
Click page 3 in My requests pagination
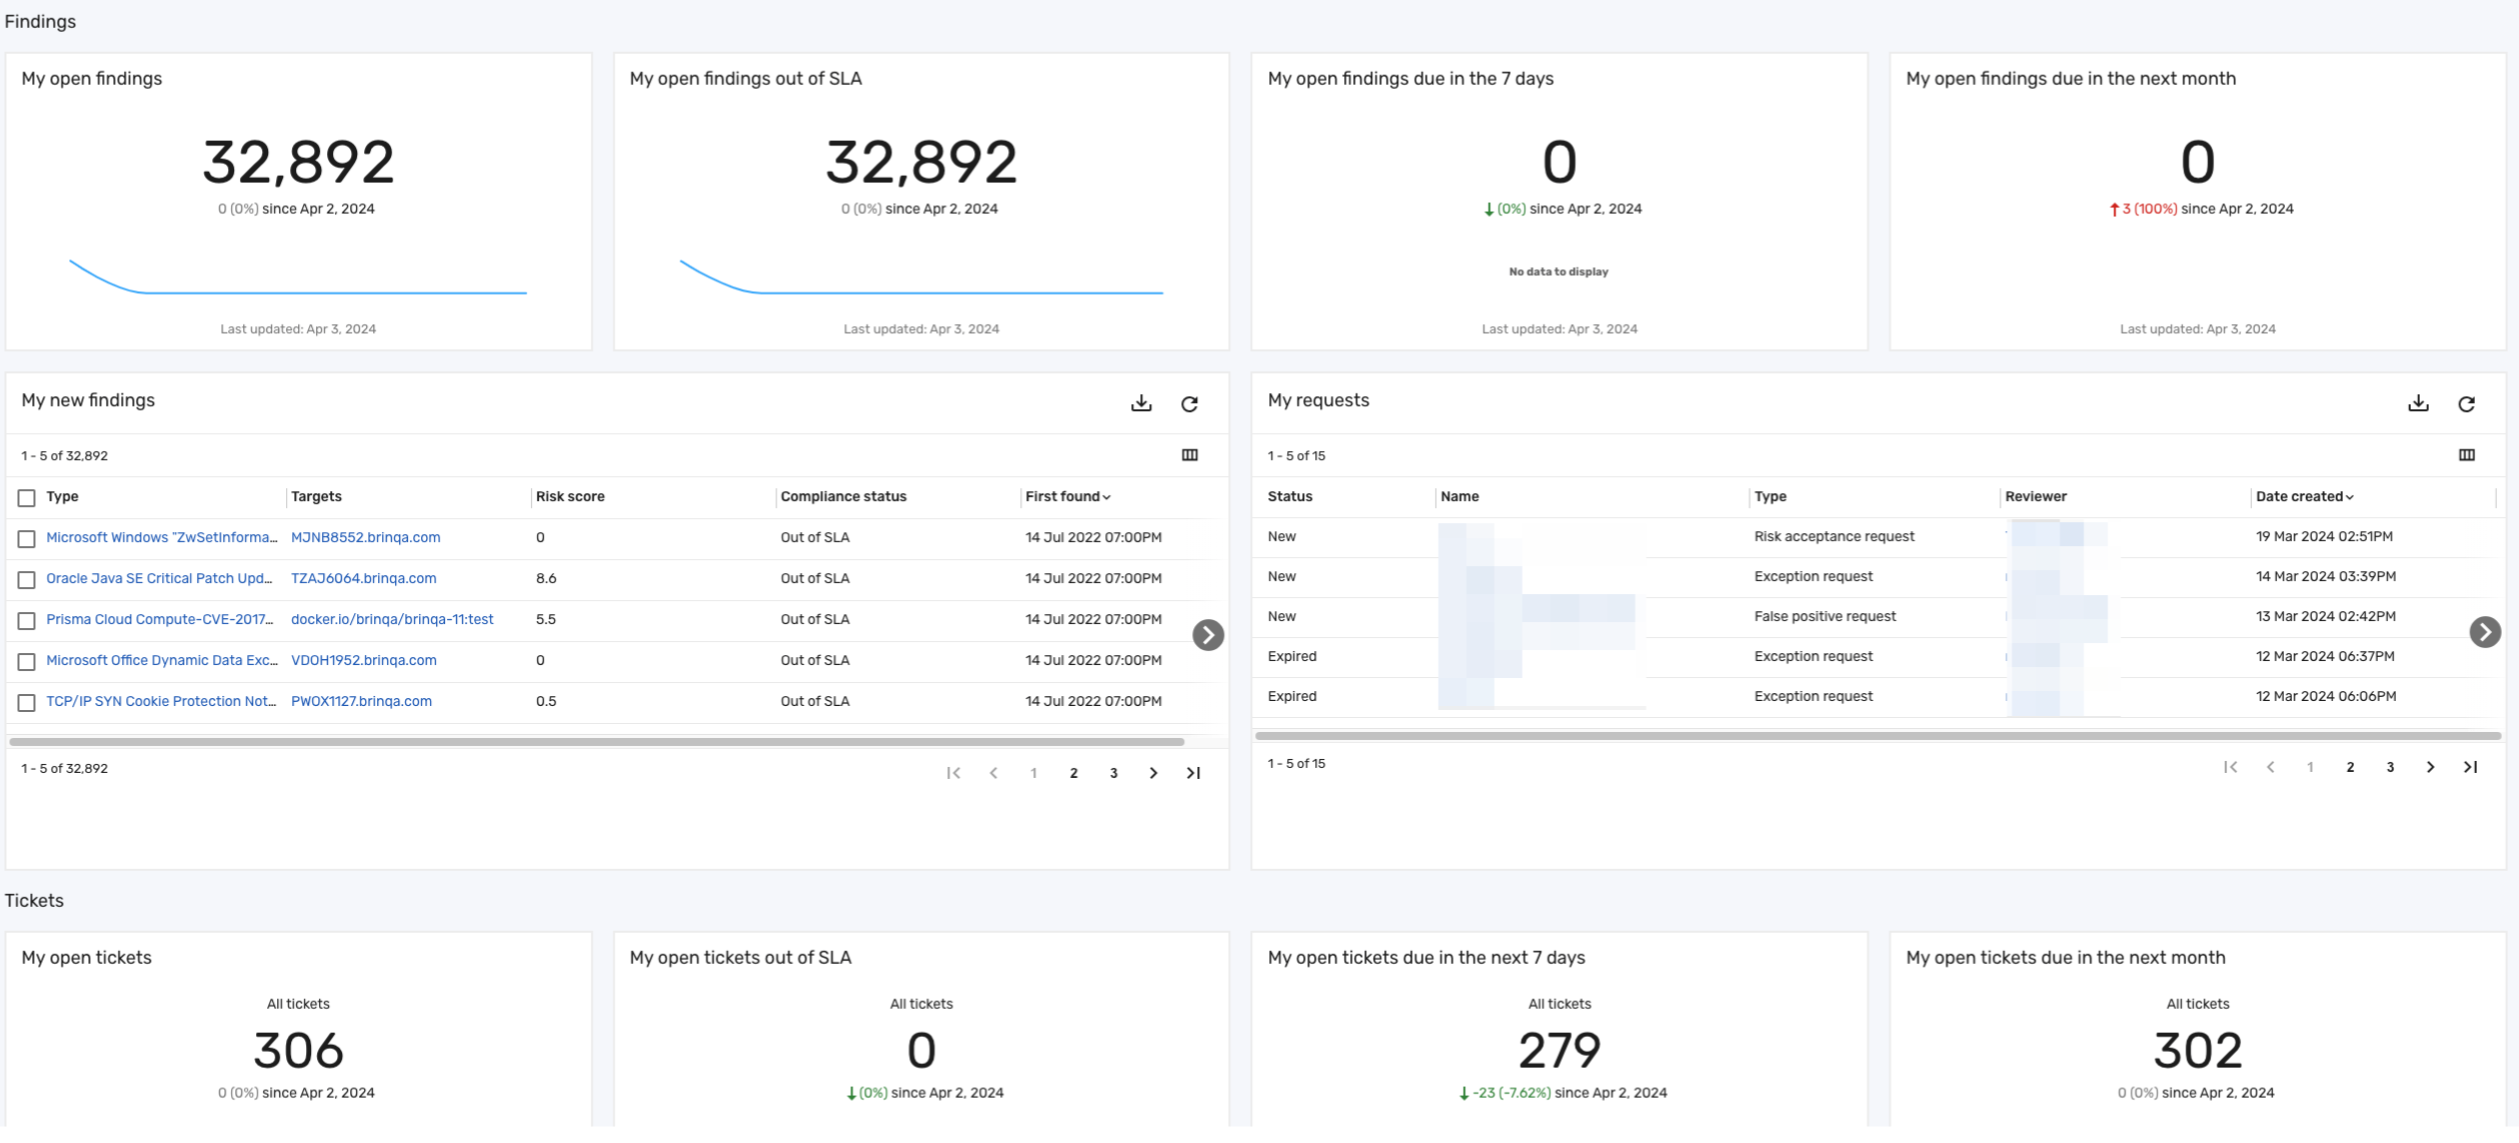2392,767
